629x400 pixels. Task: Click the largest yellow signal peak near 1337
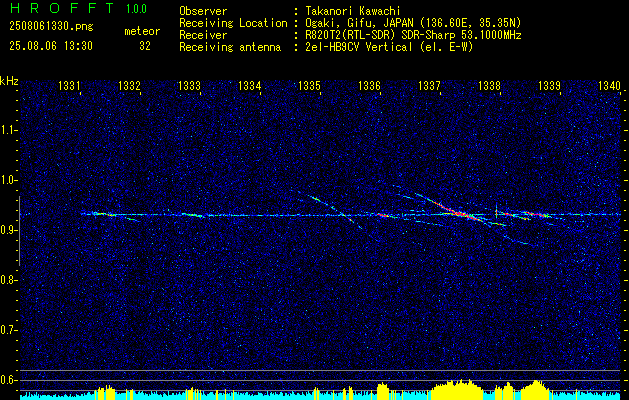(x=456, y=389)
